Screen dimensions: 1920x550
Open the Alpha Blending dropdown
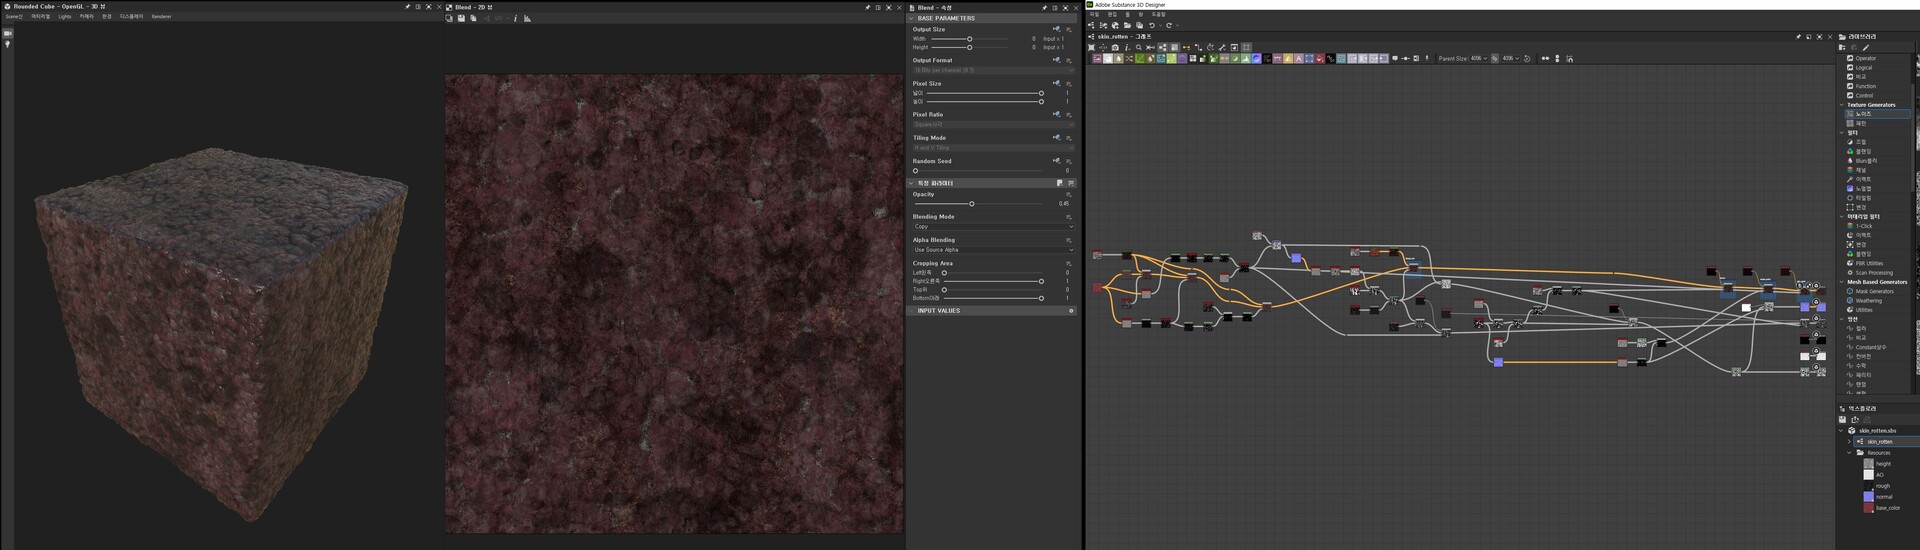point(993,250)
